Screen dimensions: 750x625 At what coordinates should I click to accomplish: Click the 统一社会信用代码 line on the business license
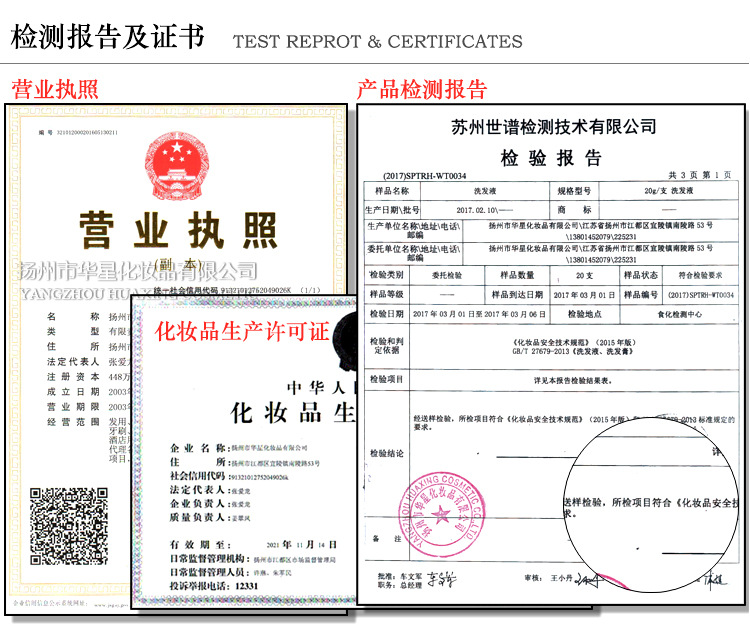click(237, 290)
